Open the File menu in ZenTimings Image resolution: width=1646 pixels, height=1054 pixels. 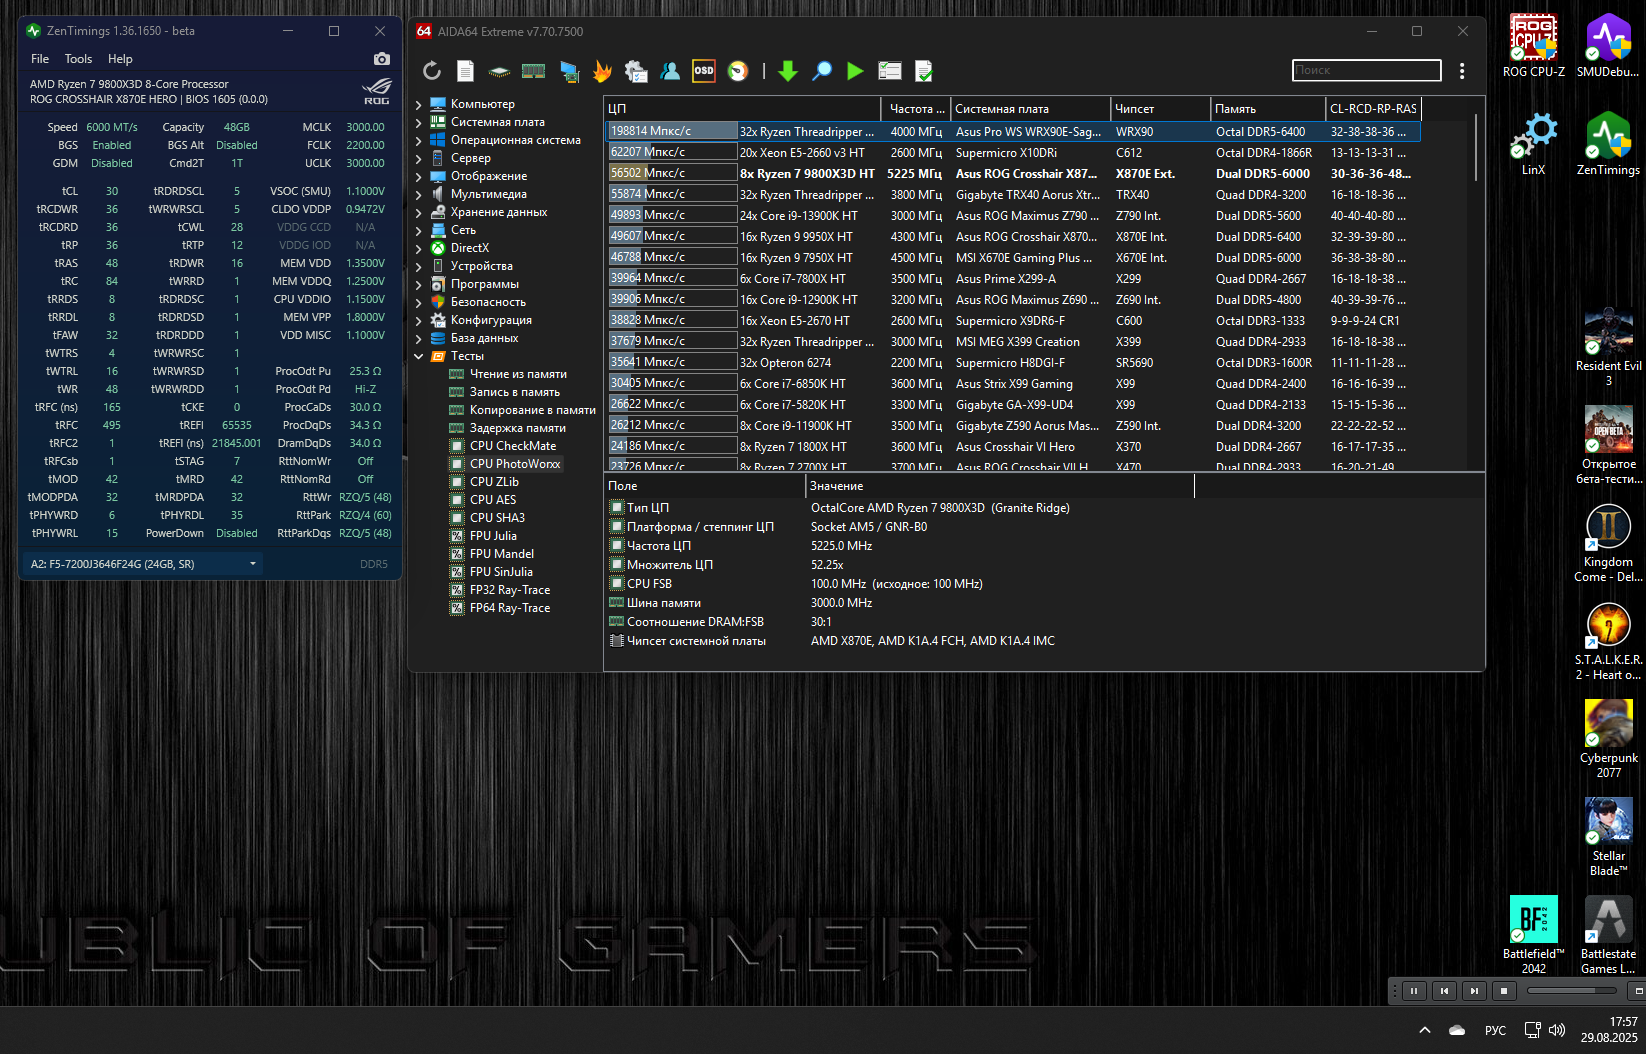tap(40, 59)
